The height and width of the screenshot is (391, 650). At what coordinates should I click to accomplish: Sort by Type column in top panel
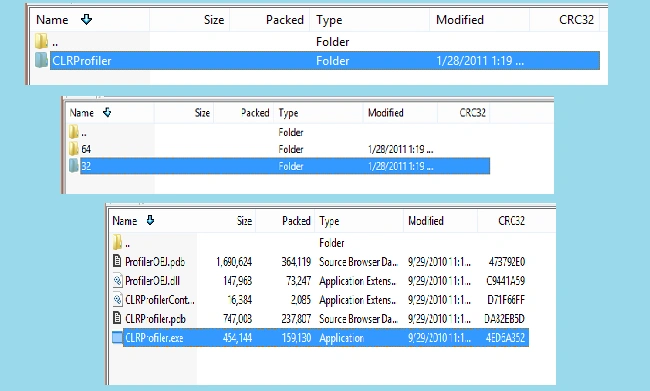[x=329, y=20]
